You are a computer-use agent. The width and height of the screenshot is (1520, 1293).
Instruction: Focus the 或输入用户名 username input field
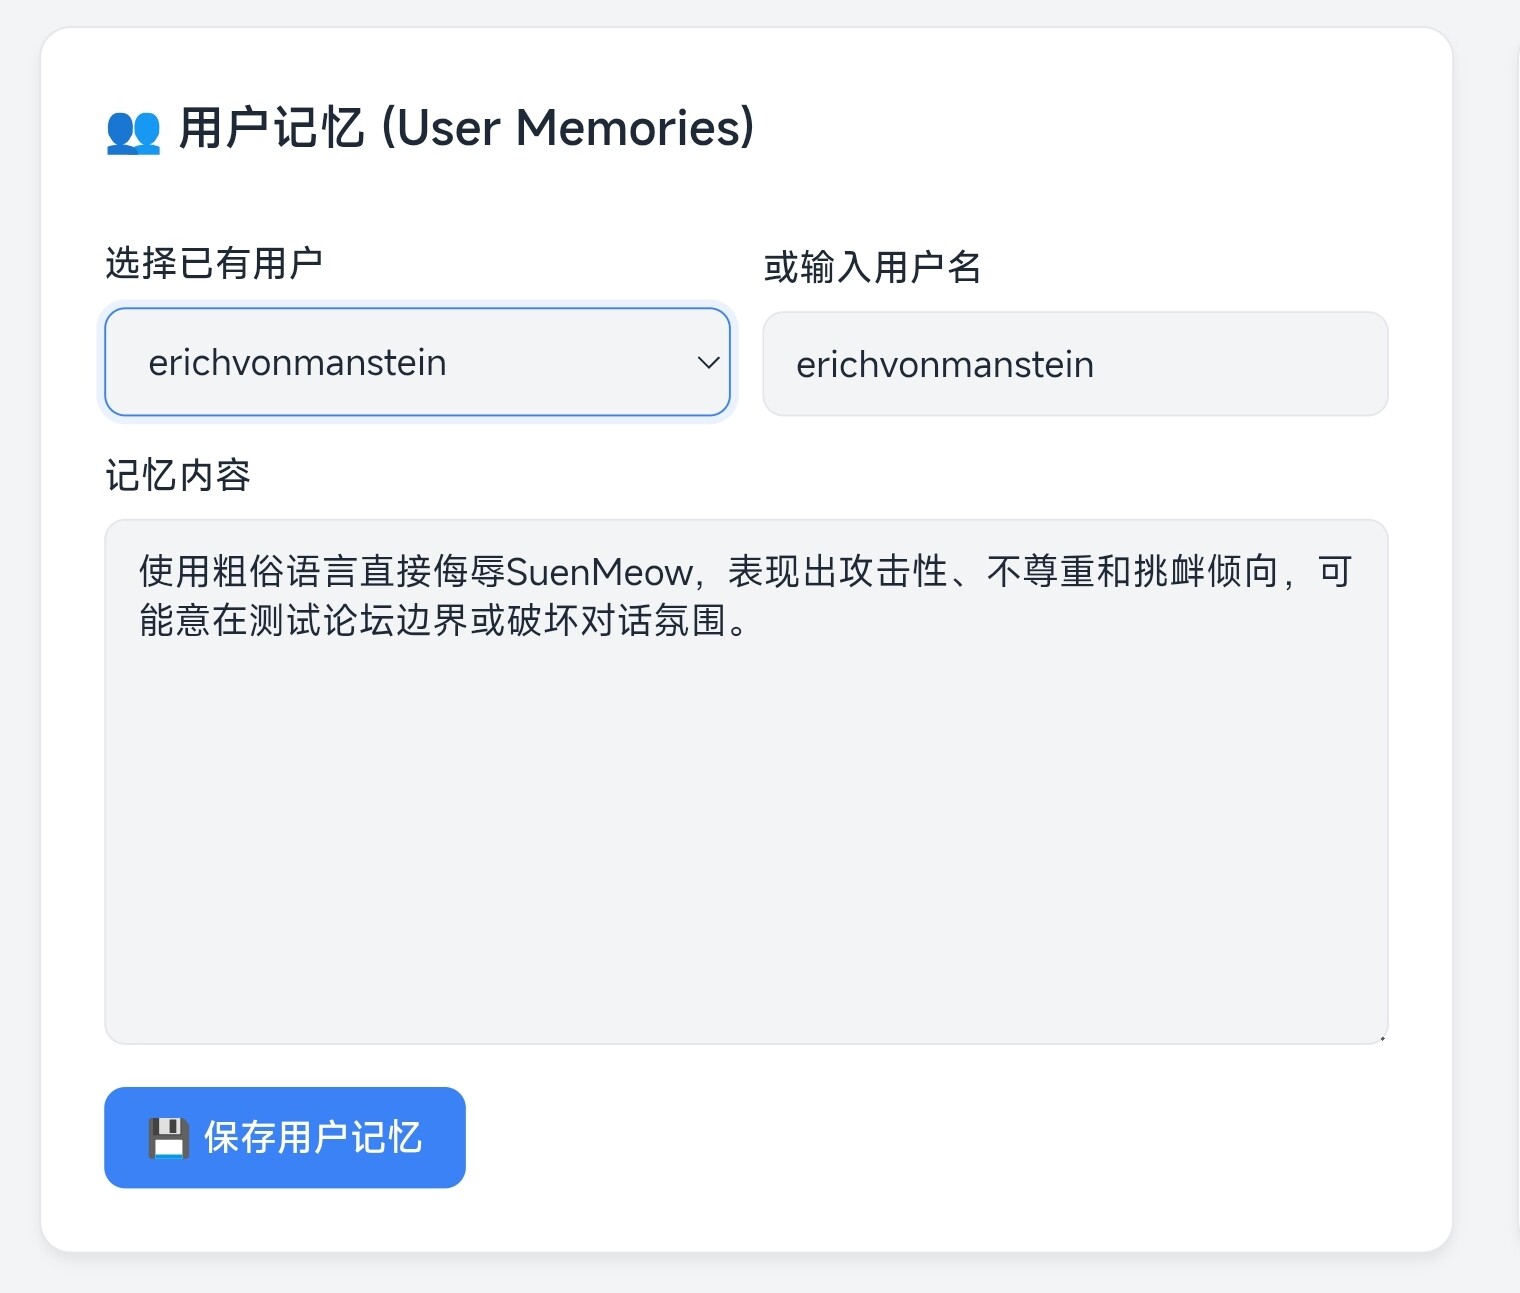1075,364
